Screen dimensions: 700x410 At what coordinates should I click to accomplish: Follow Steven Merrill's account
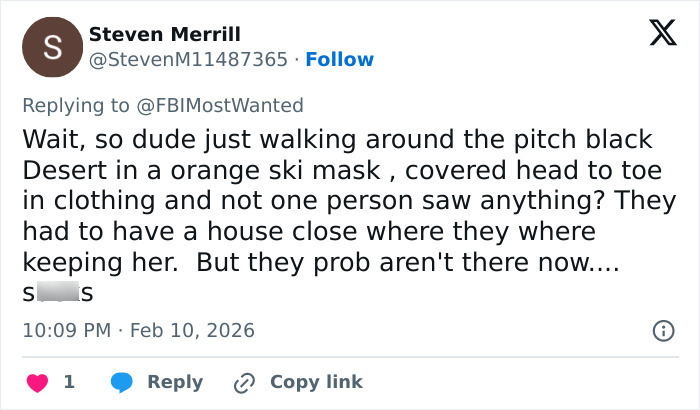pos(339,59)
